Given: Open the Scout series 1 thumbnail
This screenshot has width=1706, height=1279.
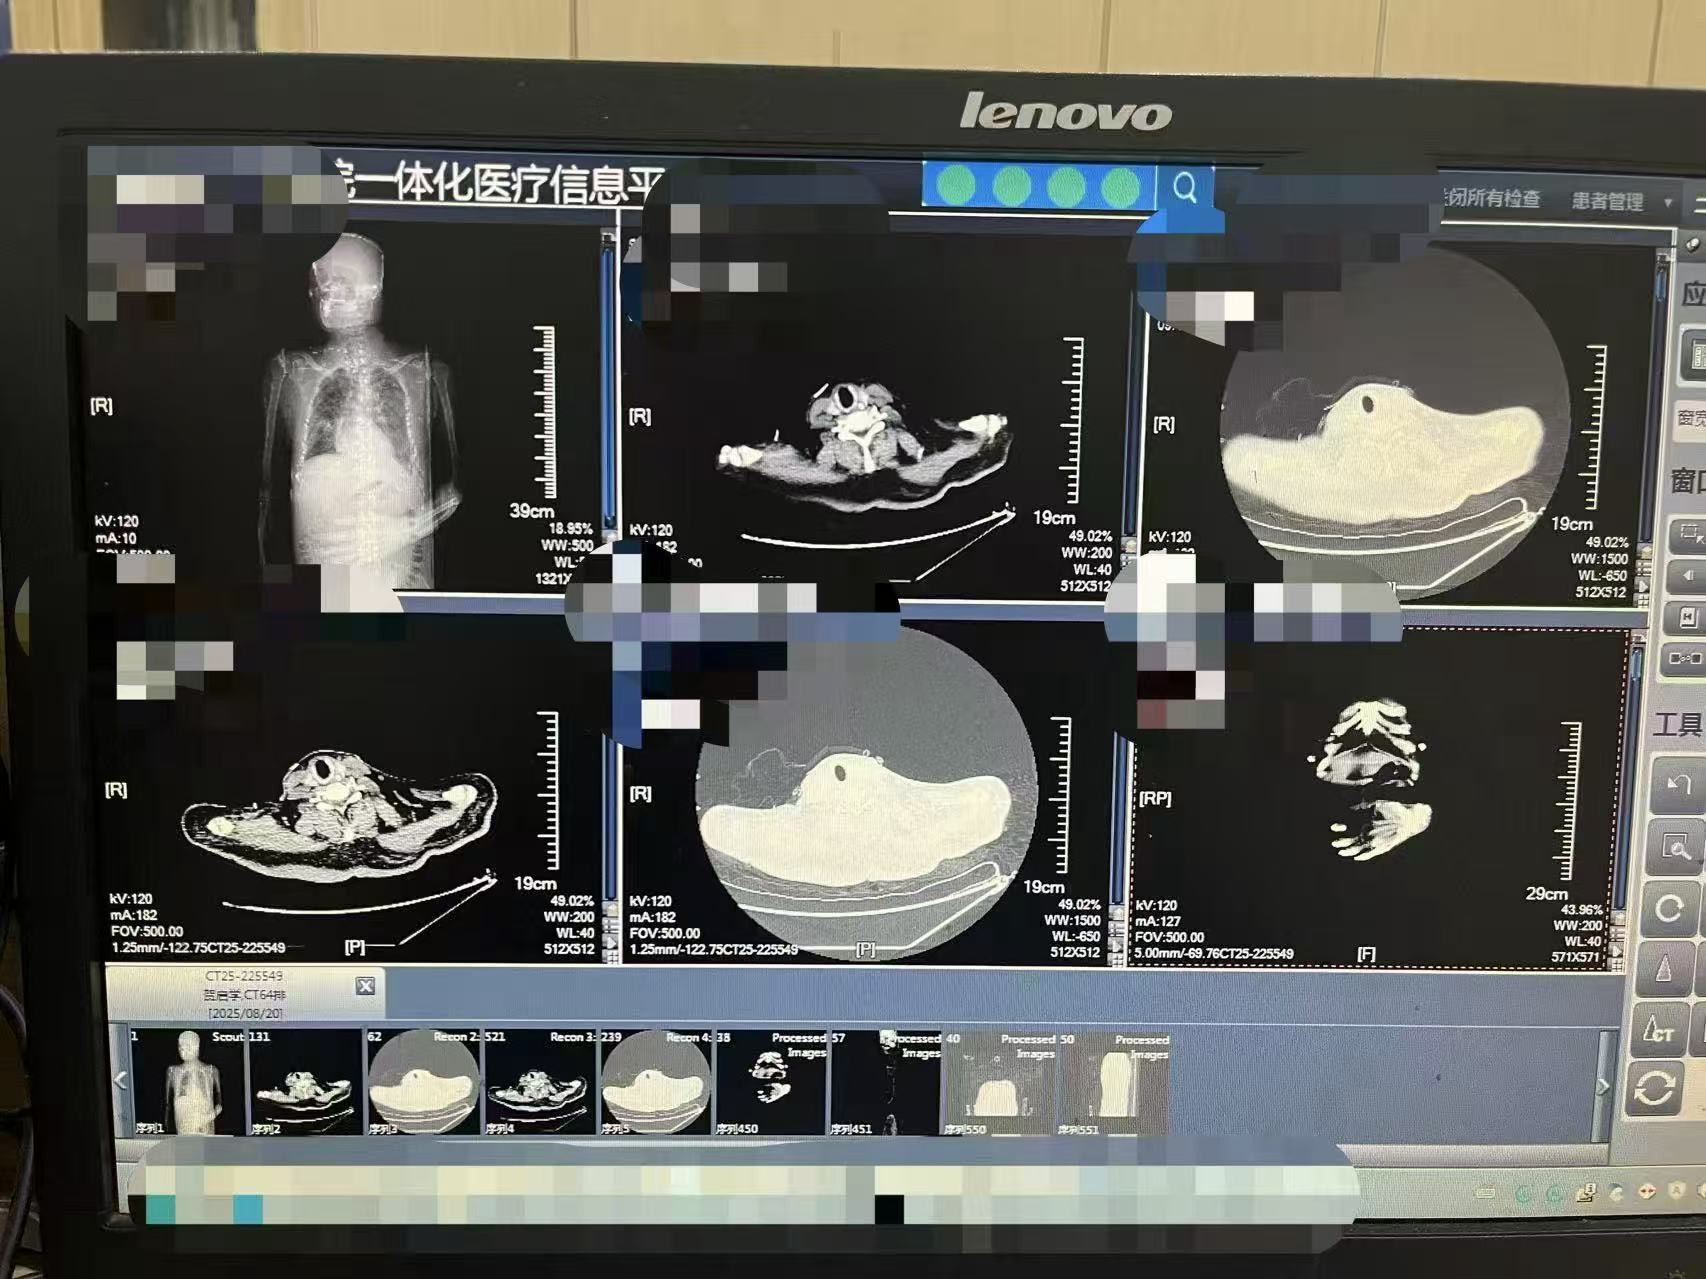Looking at the screenshot, I should tap(188, 1085).
